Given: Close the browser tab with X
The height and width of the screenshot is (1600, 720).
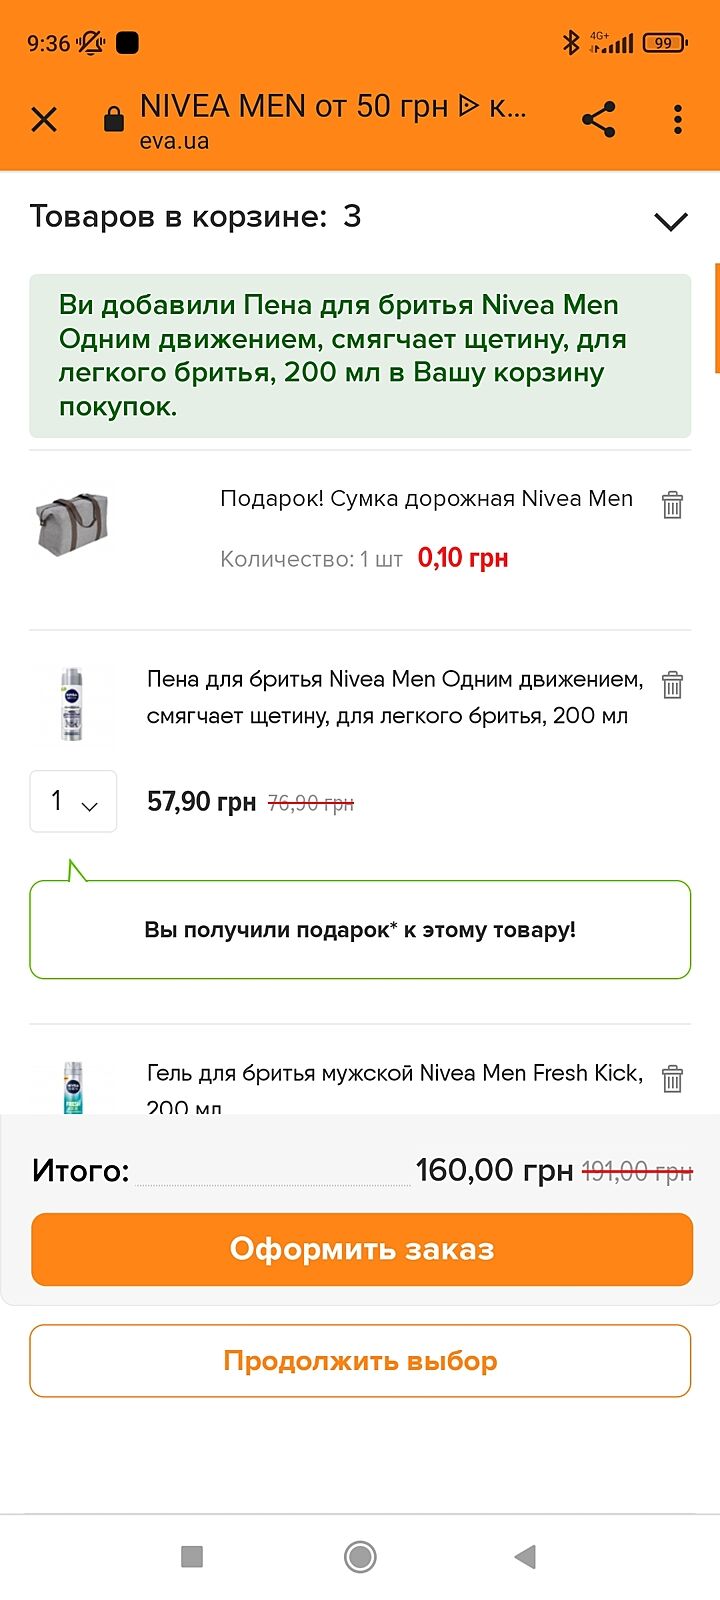Looking at the screenshot, I should (x=44, y=120).
